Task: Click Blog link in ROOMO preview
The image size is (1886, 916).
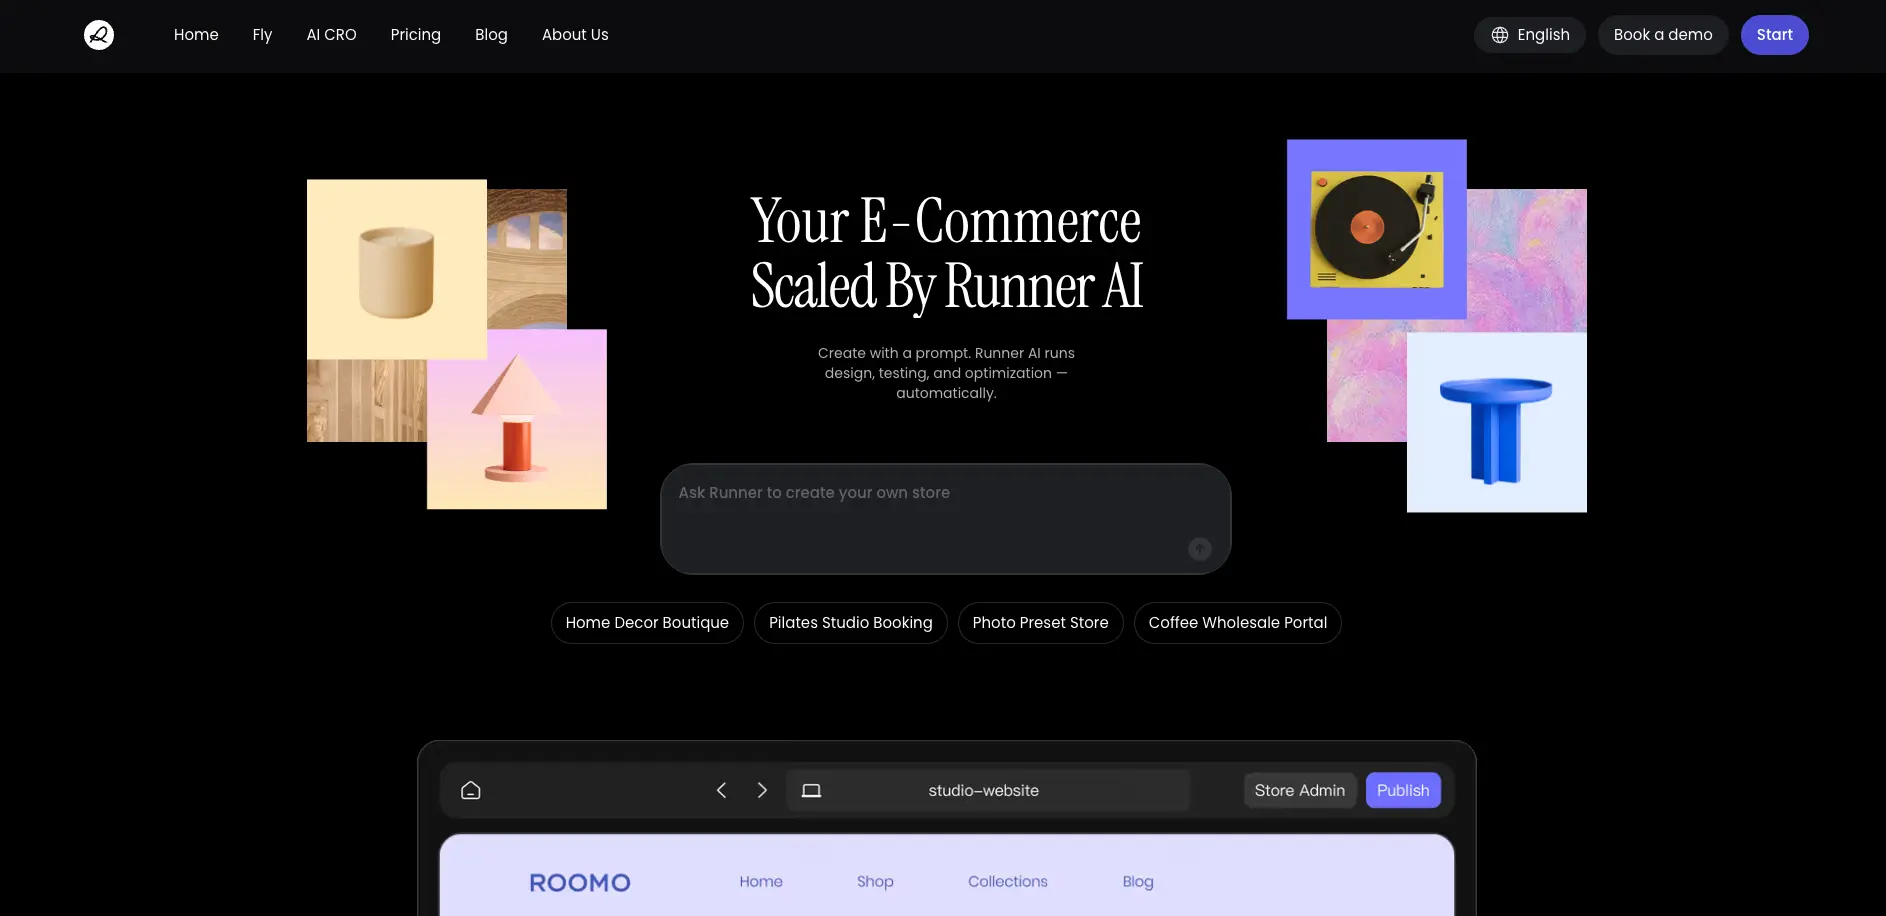Action: click(1138, 882)
